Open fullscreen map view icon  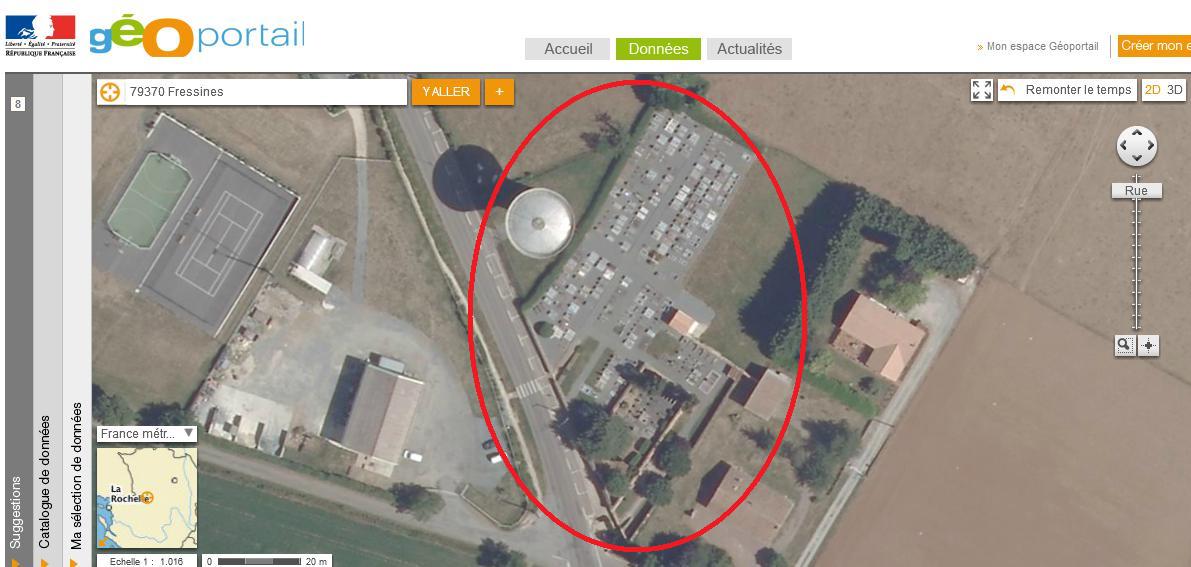pos(982,90)
